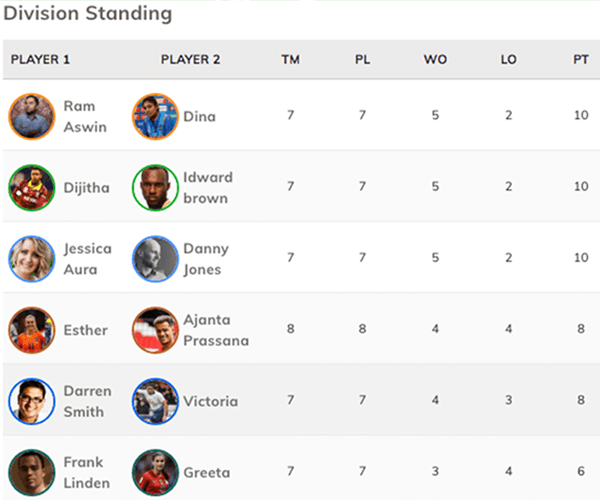
Task: Click the WO column header
Action: tap(435, 59)
